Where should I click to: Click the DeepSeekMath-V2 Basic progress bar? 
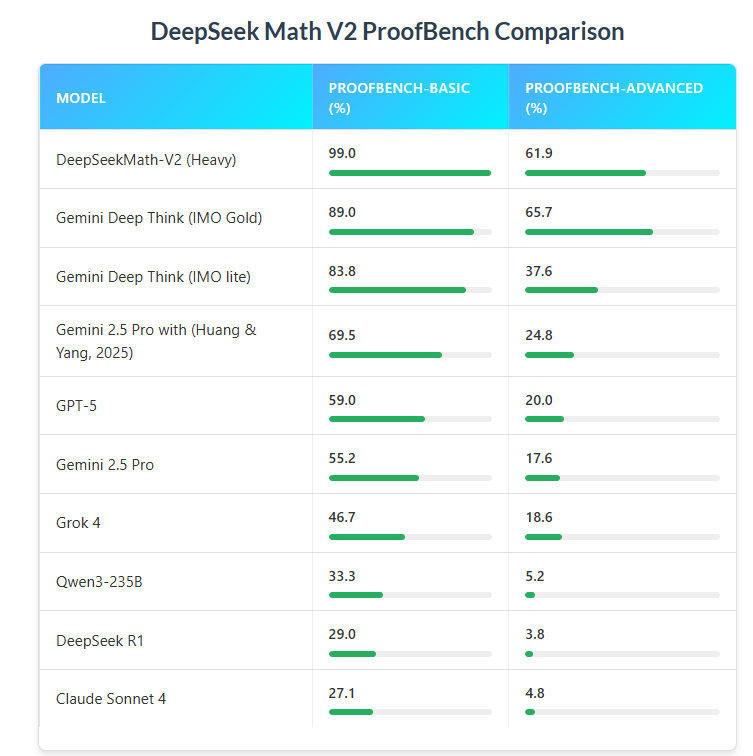(409, 173)
